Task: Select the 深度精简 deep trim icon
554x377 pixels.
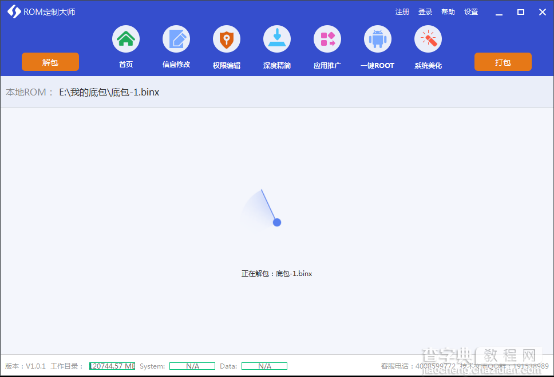Action: click(x=277, y=39)
